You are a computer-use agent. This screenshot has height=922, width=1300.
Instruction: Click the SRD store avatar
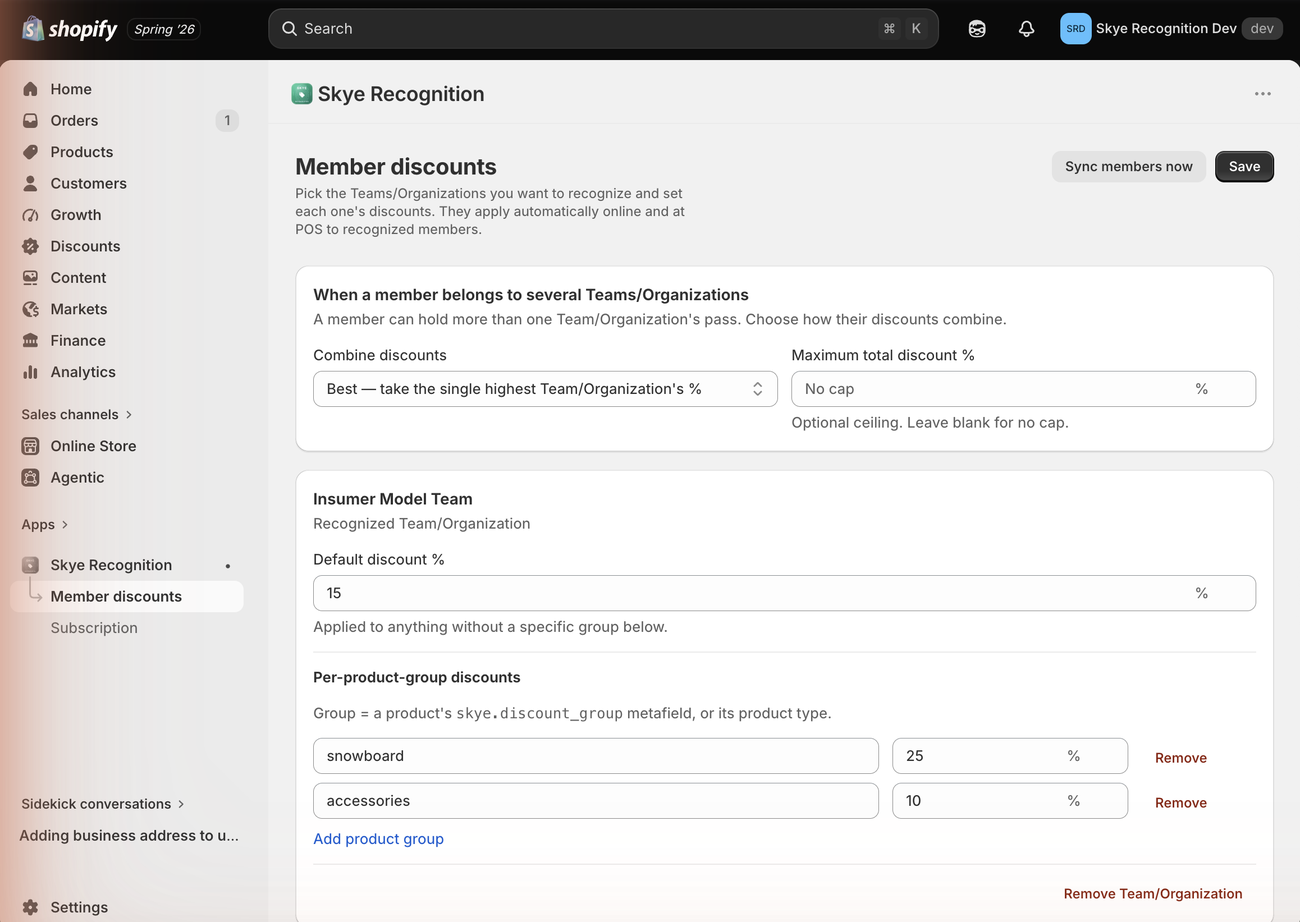1075,29
